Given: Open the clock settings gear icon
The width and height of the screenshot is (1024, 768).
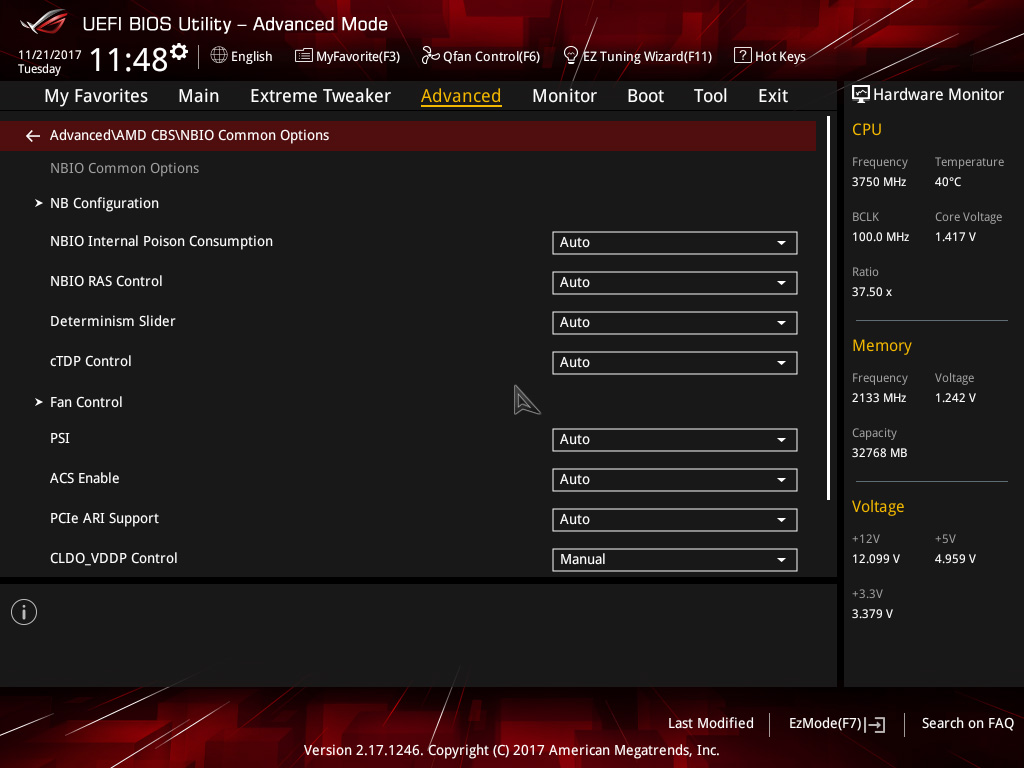Looking at the screenshot, I should (179, 52).
